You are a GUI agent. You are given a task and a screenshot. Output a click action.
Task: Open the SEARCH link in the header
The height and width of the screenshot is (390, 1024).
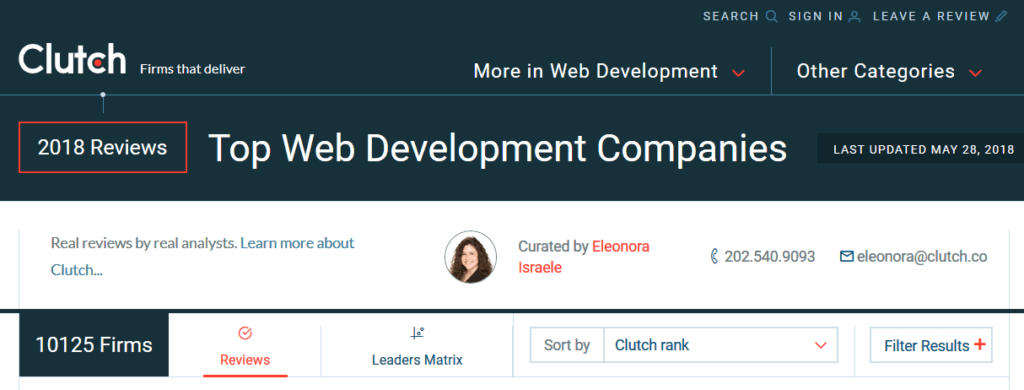(731, 17)
